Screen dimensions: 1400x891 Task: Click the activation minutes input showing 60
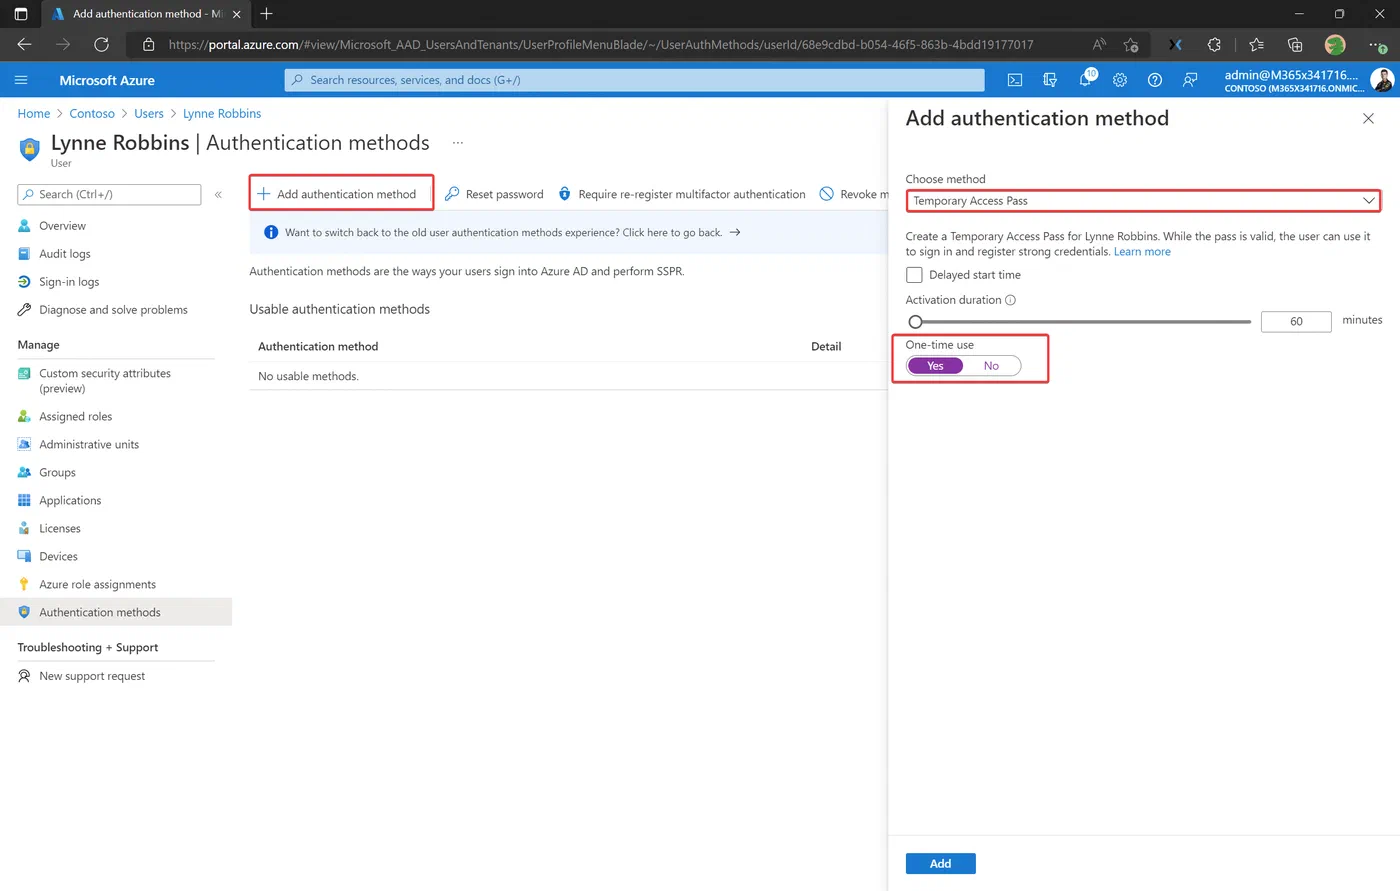tap(1296, 322)
